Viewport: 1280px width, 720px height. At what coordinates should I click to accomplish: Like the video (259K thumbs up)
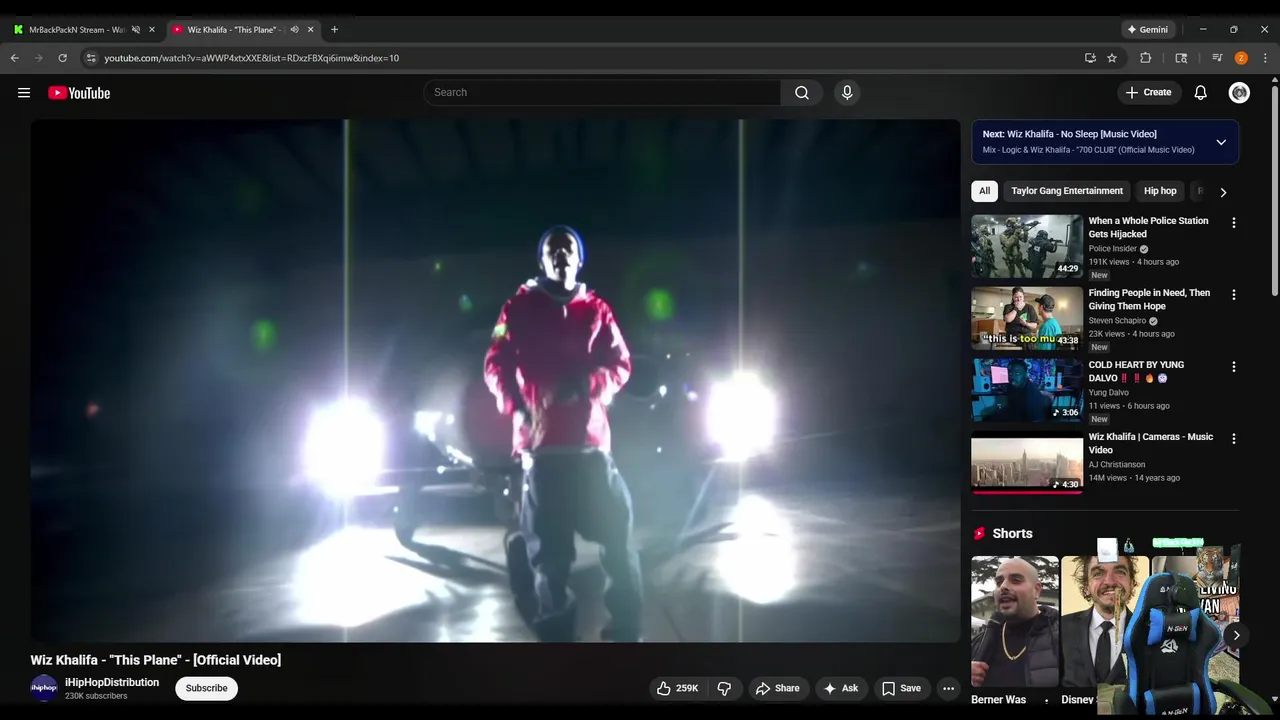(x=678, y=688)
